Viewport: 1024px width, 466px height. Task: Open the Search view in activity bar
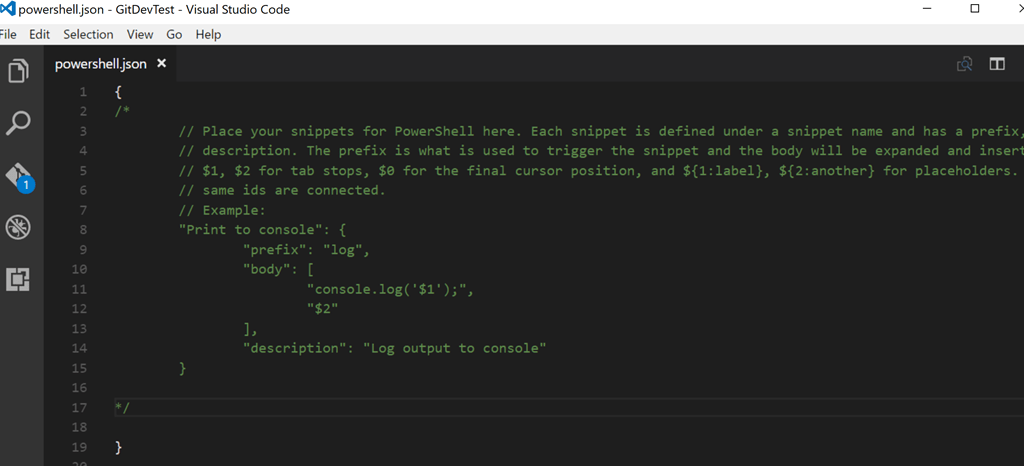pos(18,123)
